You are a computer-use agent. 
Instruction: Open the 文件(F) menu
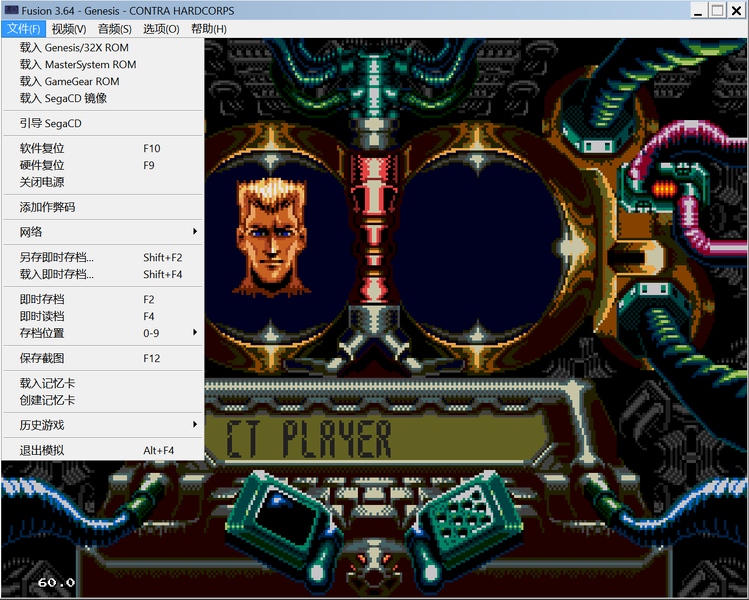[23, 29]
